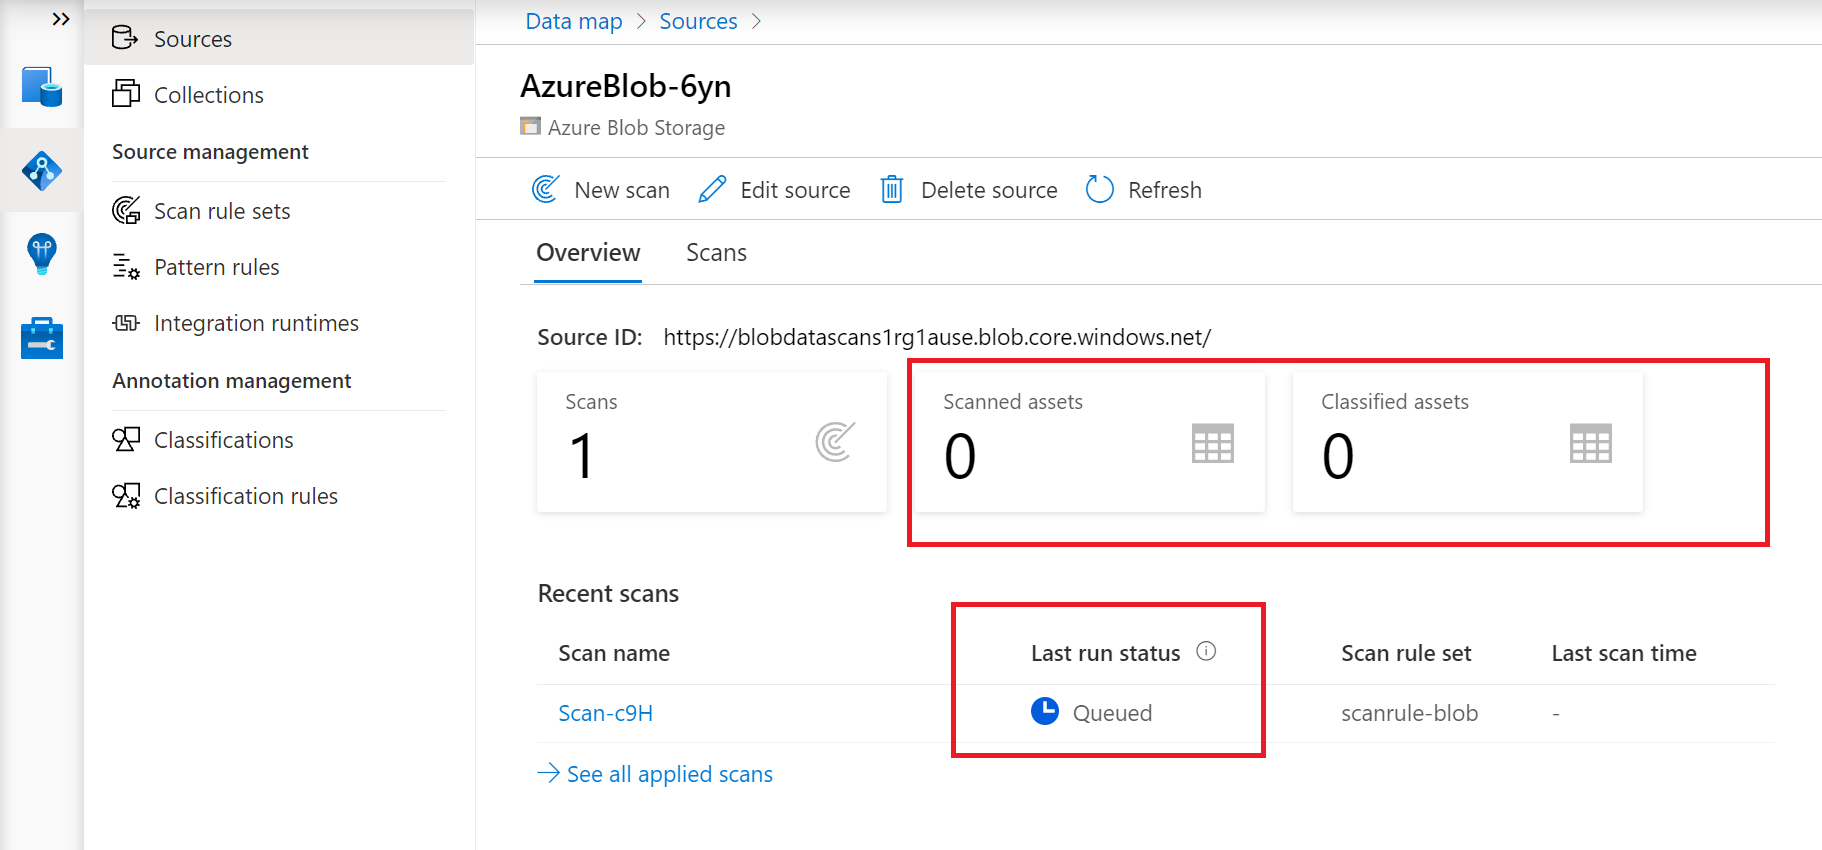Open the Data catalog icon in left rail
This screenshot has height=850, width=1822.
coord(42,87)
